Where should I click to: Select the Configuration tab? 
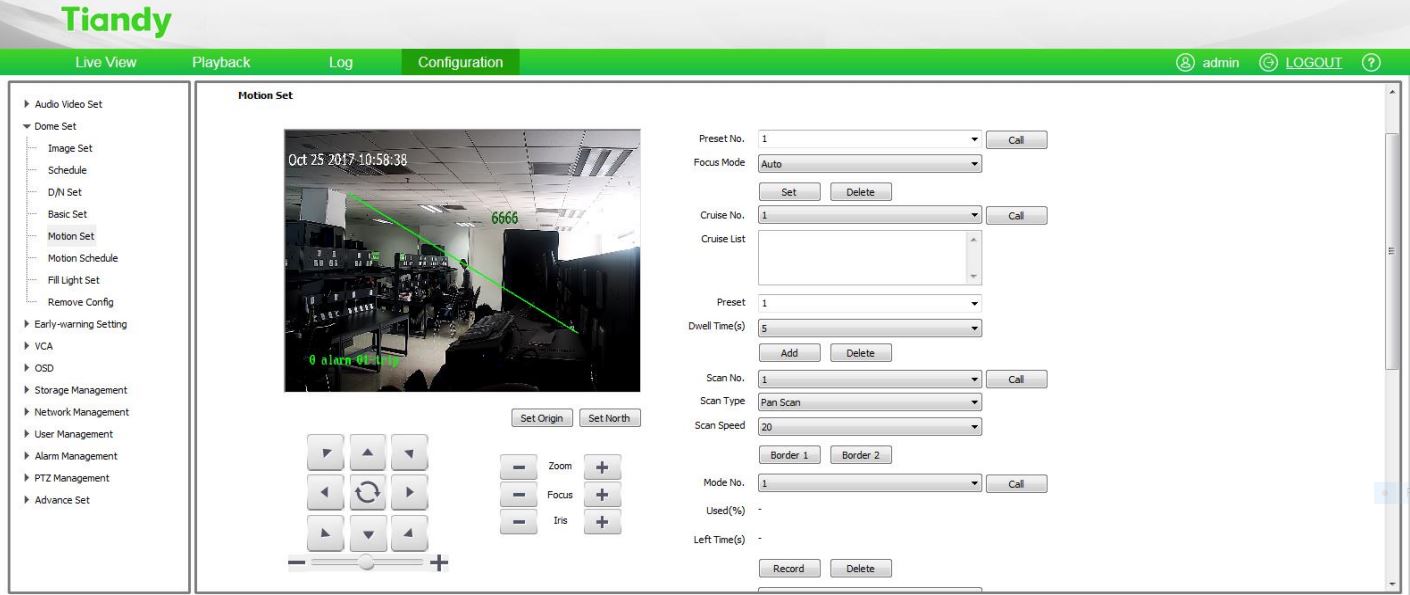pos(461,63)
